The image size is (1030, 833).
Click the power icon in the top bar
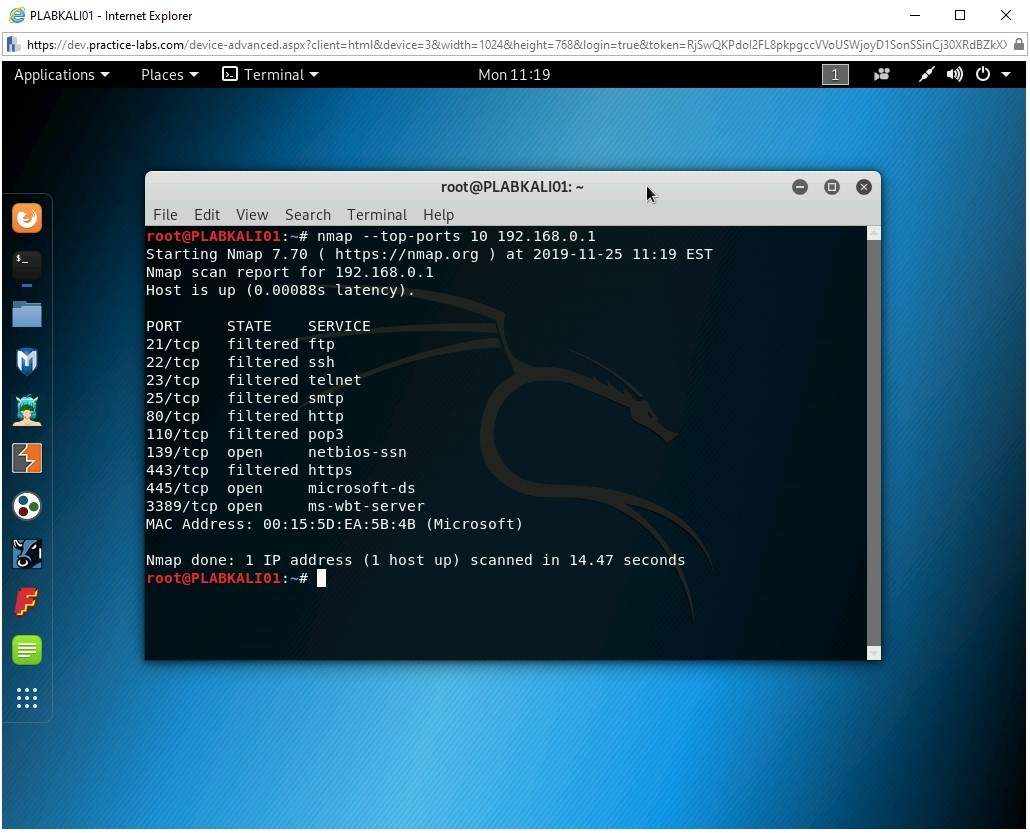point(981,74)
